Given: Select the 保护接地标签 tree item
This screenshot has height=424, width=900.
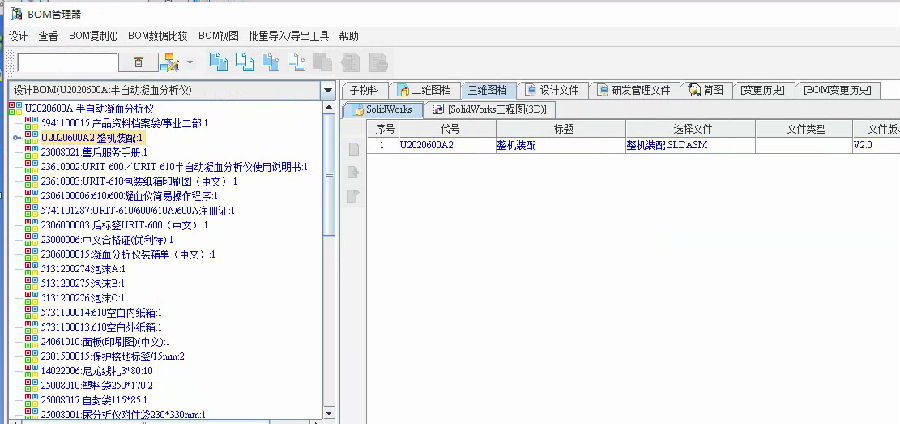Looking at the screenshot, I should 112,356.
